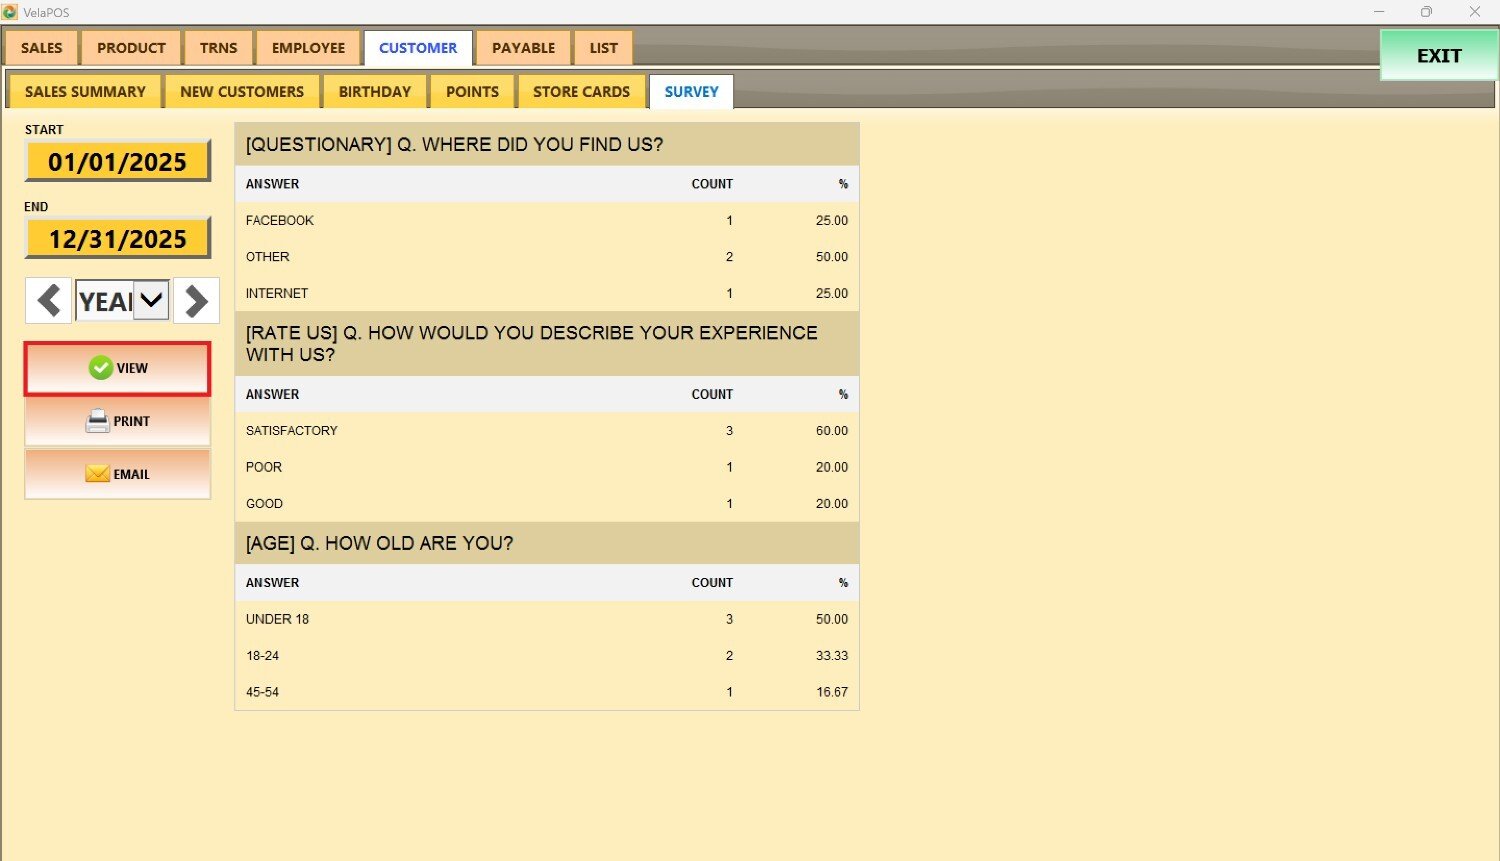The width and height of the screenshot is (1500, 861).
Task: Switch to the Sales main tab
Action: point(42,48)
